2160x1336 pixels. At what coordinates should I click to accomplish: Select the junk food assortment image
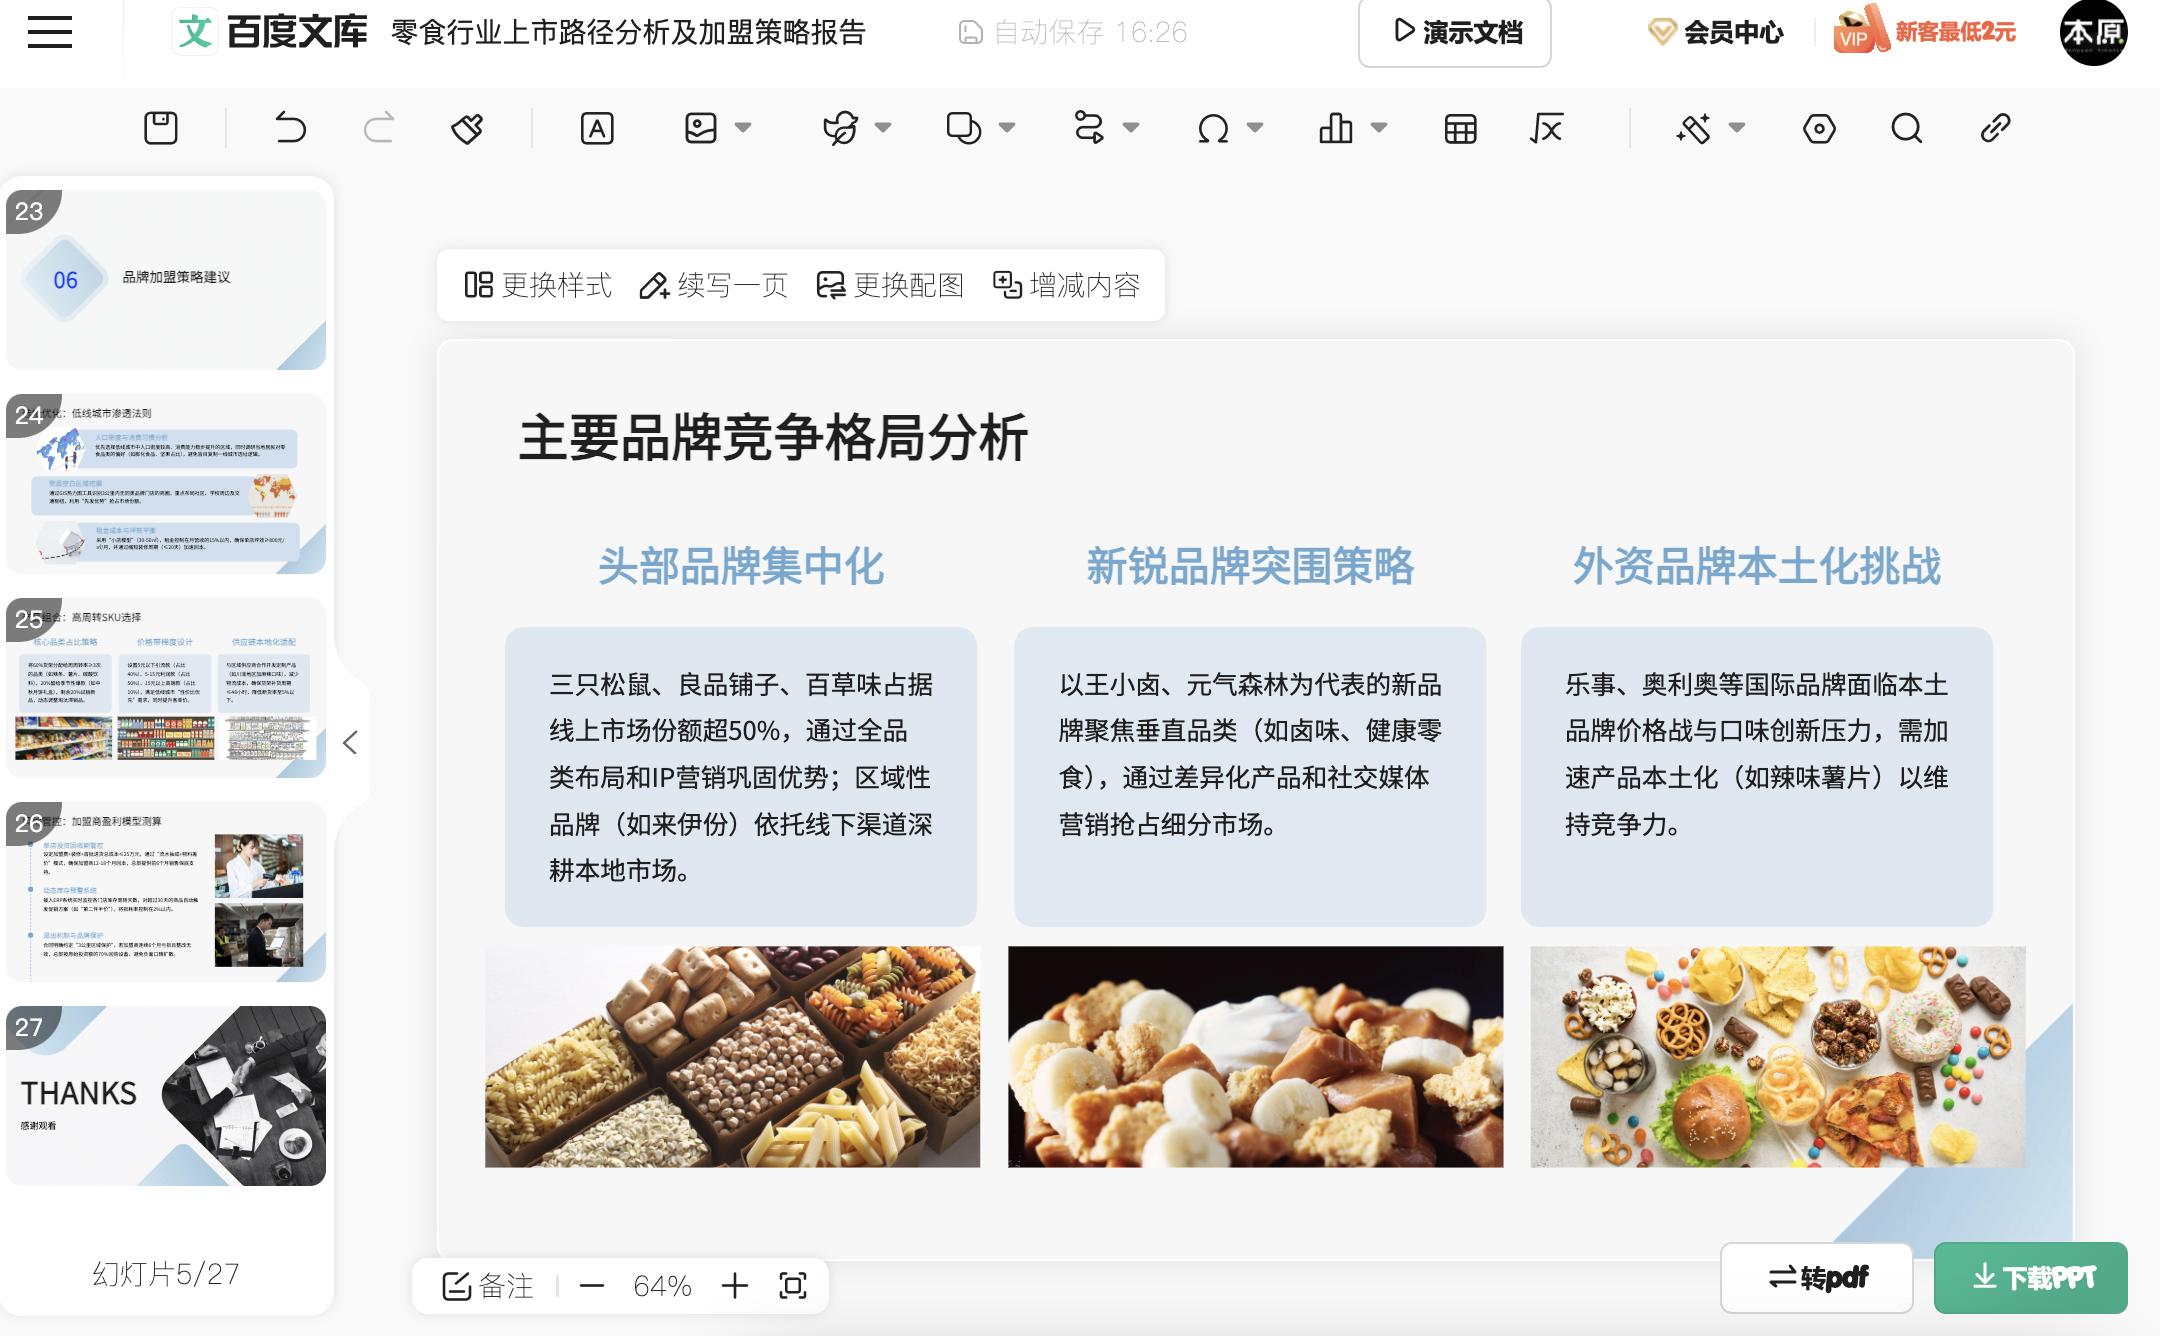[1778, 1056]
